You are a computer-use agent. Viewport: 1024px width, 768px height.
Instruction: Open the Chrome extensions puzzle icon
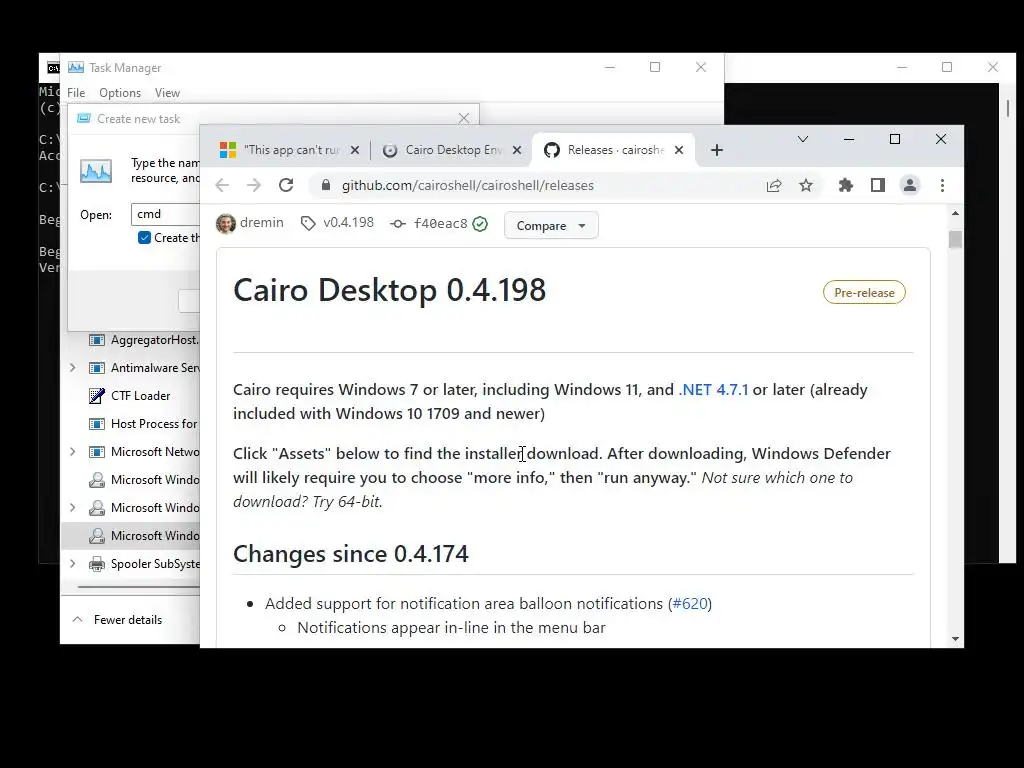point(846,185)
